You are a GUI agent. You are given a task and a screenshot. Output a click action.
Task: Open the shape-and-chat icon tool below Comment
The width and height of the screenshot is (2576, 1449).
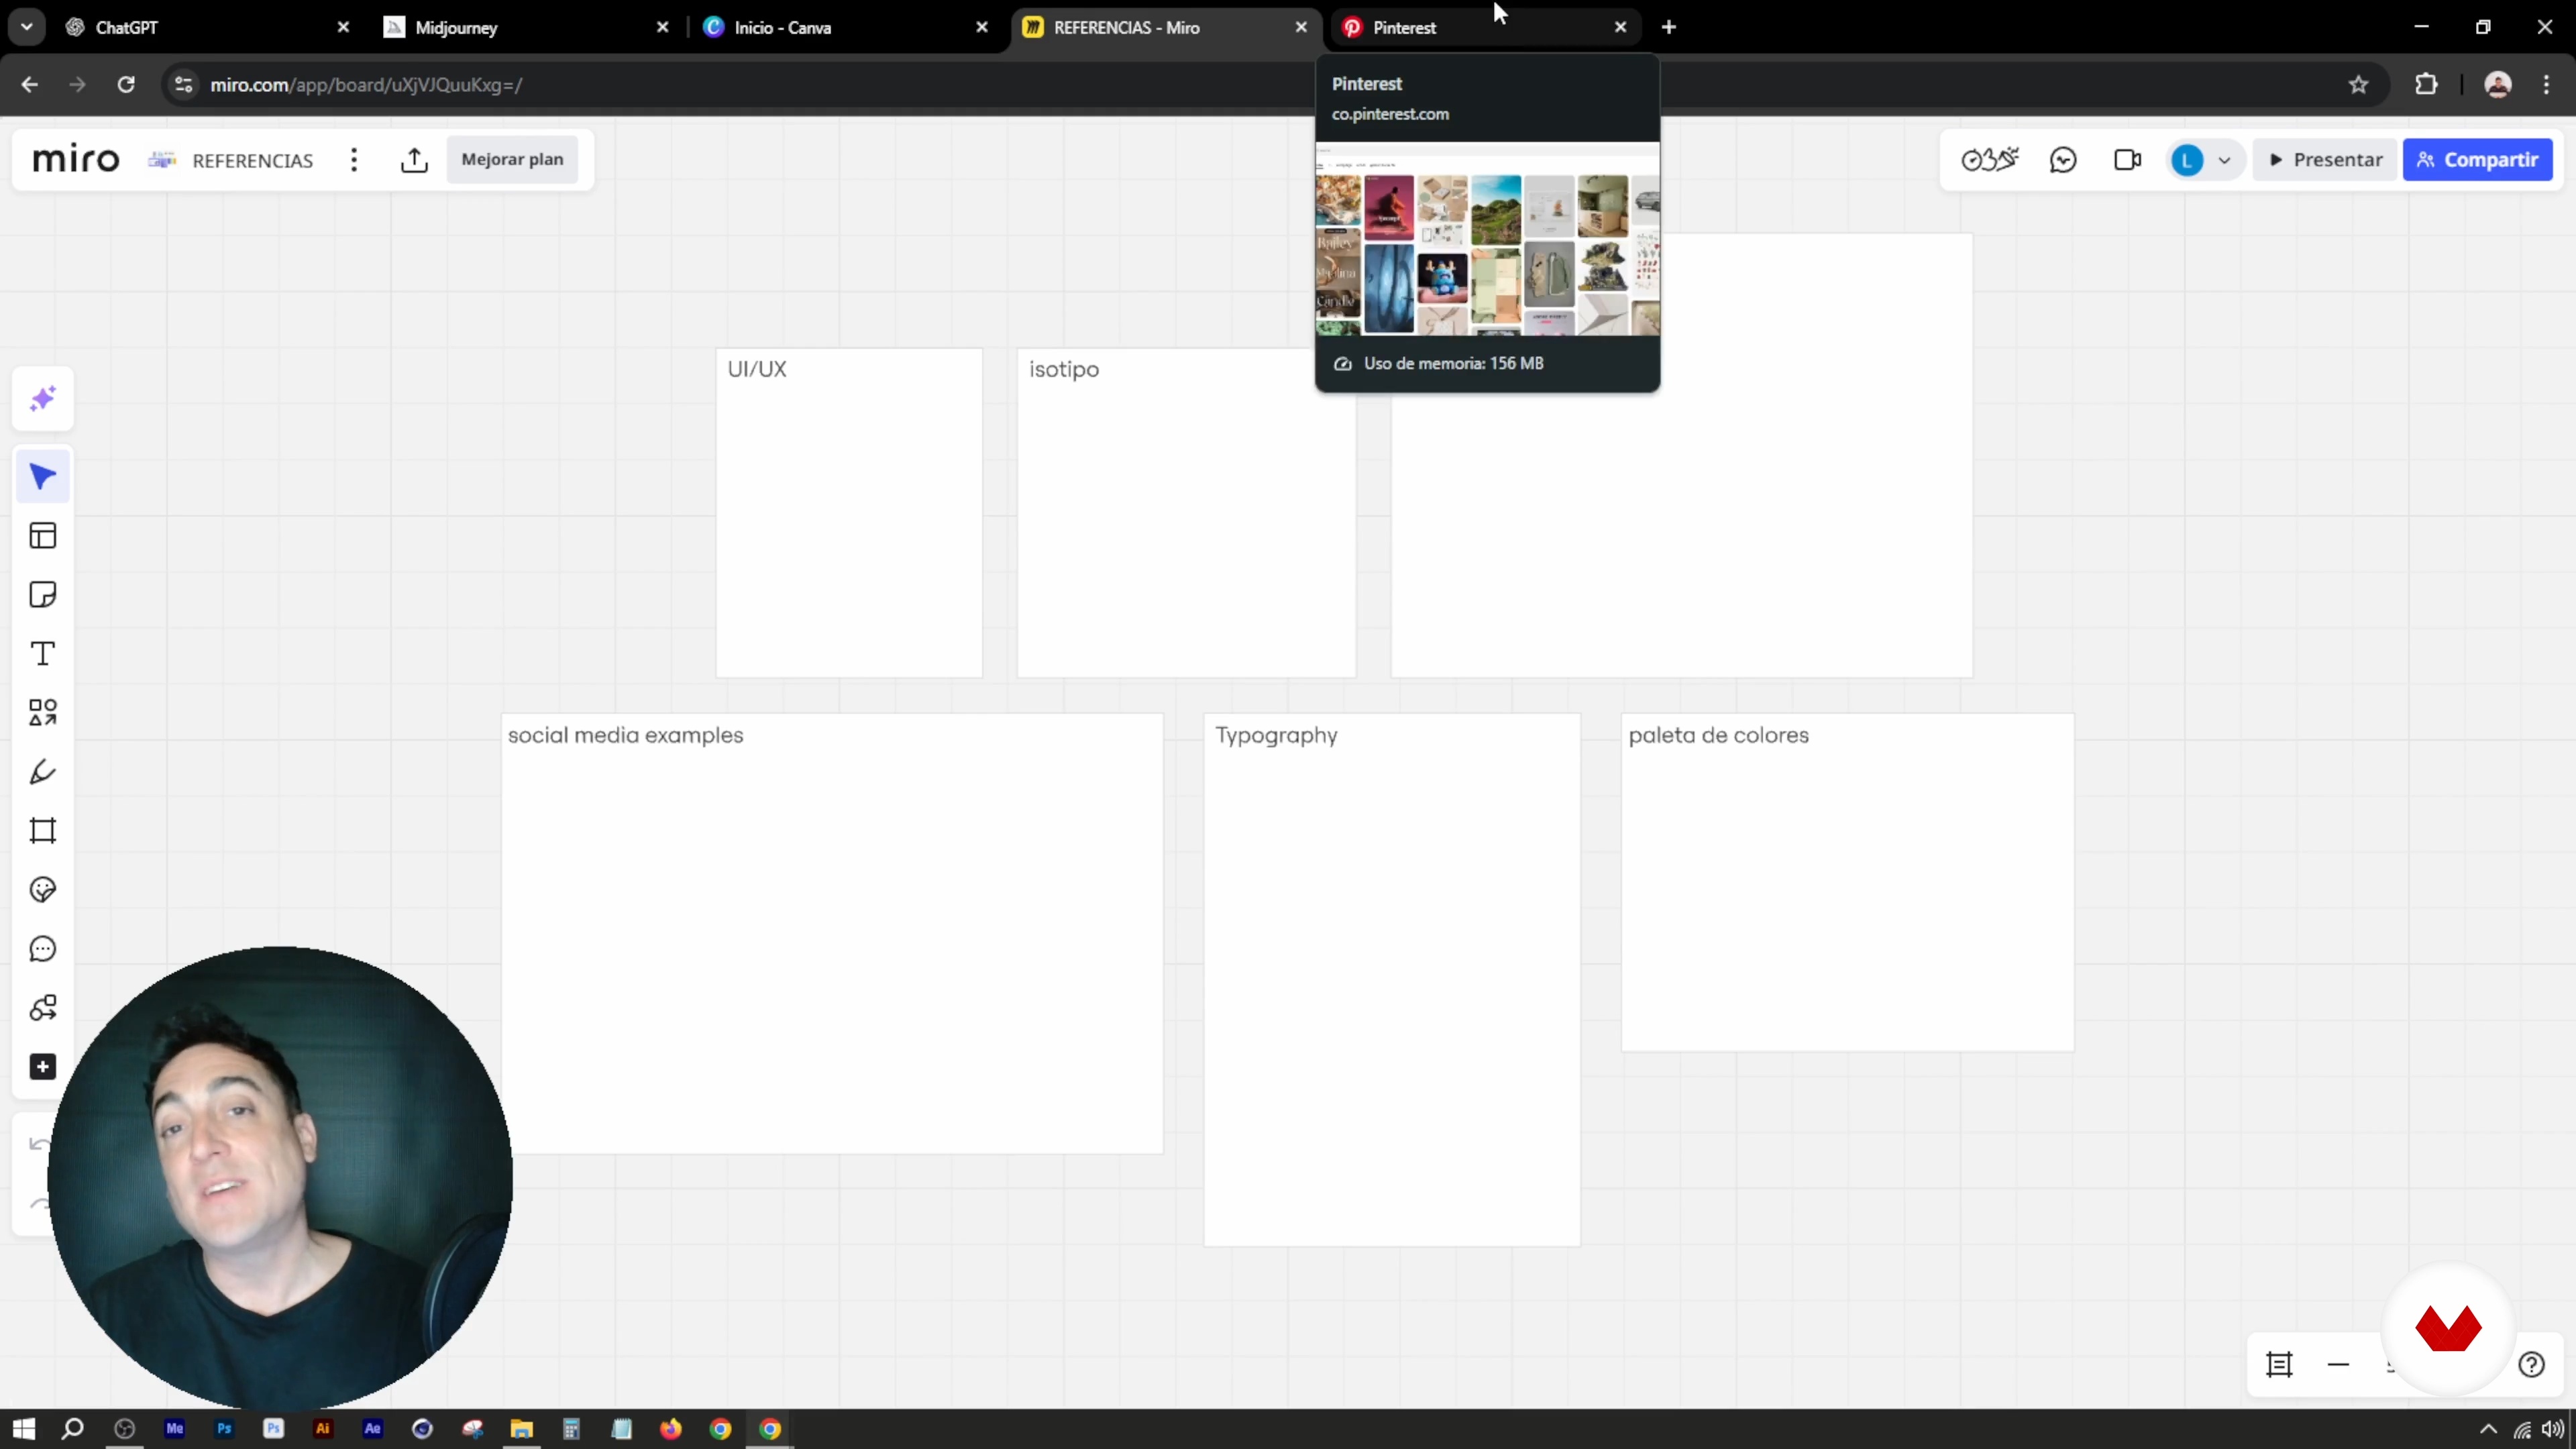[x=43, y=1008]
